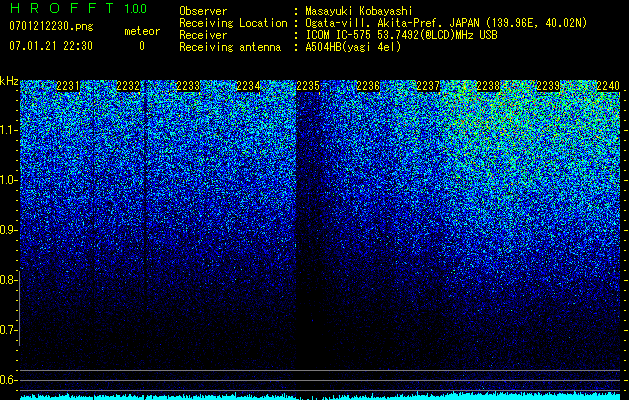629x400 pixels.
Task: Click the date stamp 07.01.21 22:30
Action: click(51, 46)
